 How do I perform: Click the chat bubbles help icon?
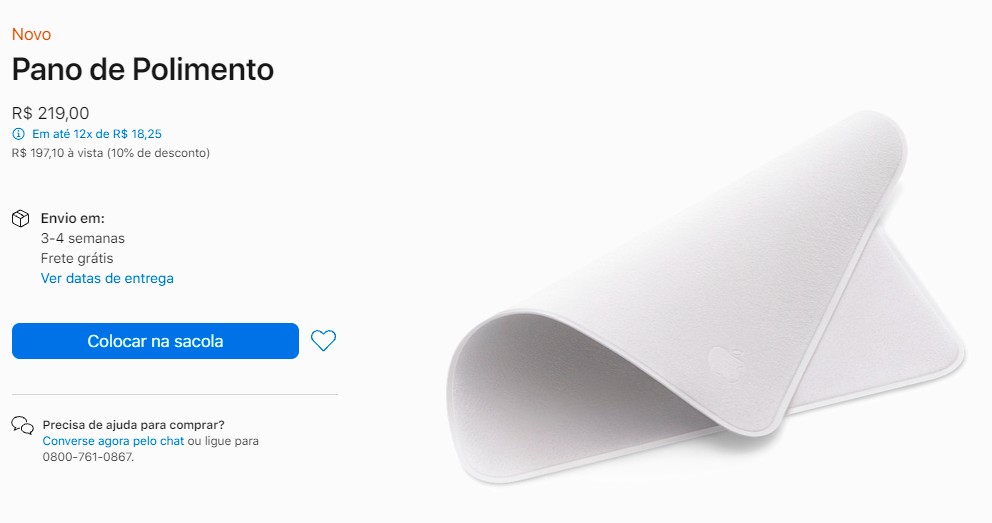click(x=22, y=425)
